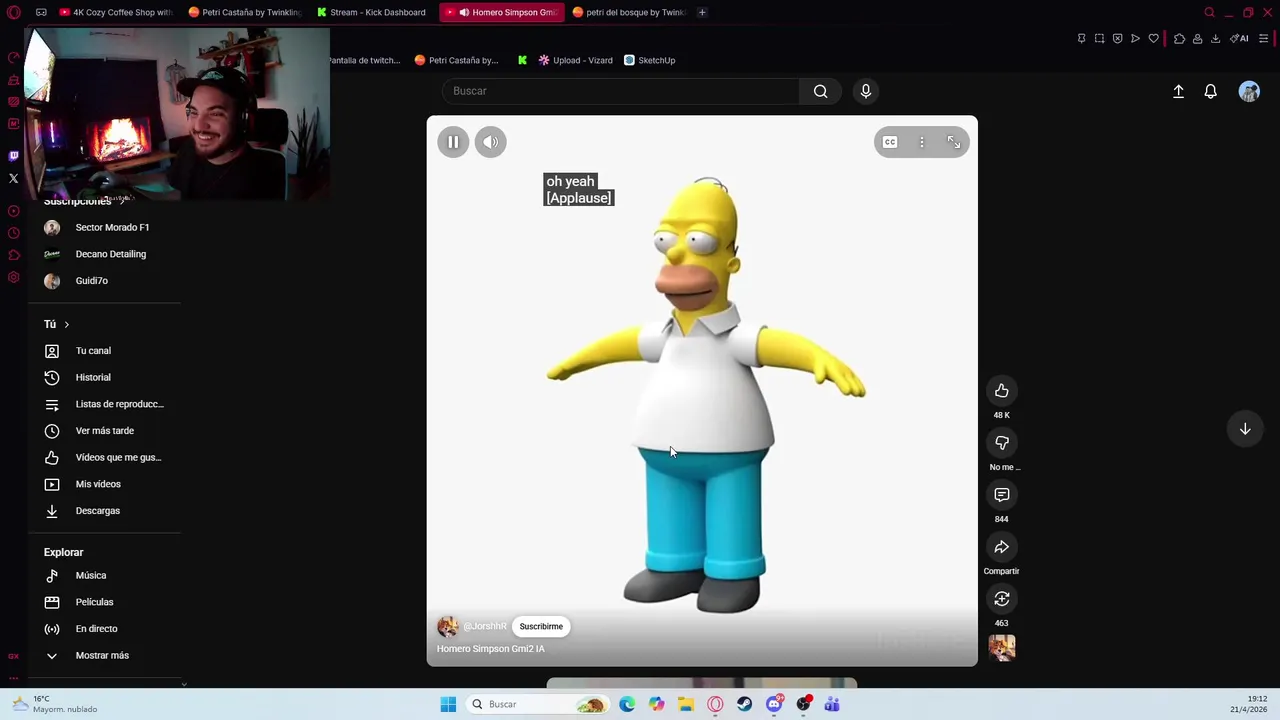Screen dimensions: 1280x720
Task: Expand the Tú section chevron
Action: point(66,324)
